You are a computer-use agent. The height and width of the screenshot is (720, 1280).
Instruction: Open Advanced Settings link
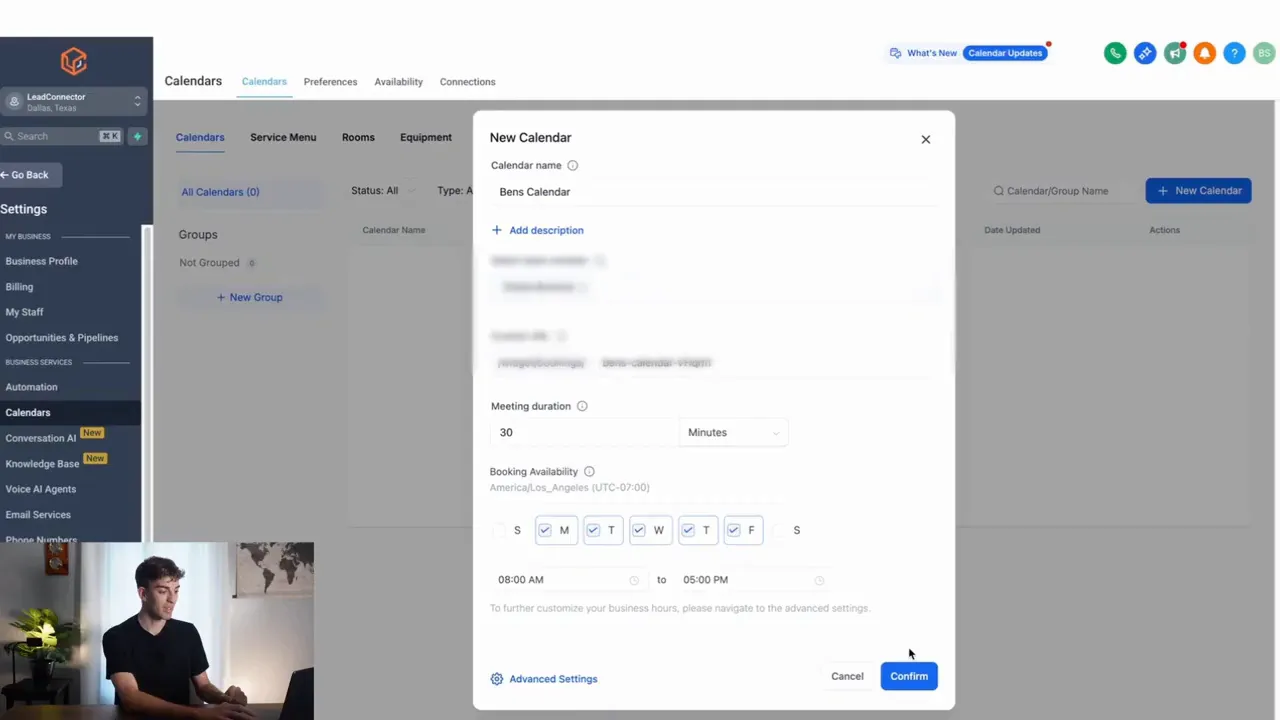544,679
